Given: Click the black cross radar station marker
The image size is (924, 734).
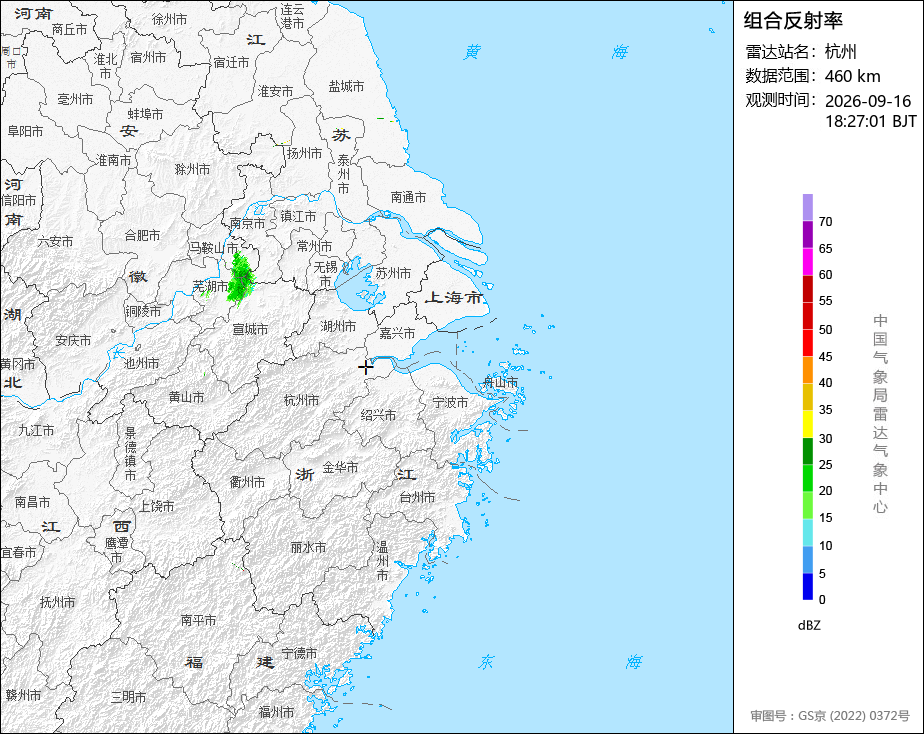Looking at the screenshot, I should click(366, 368).
